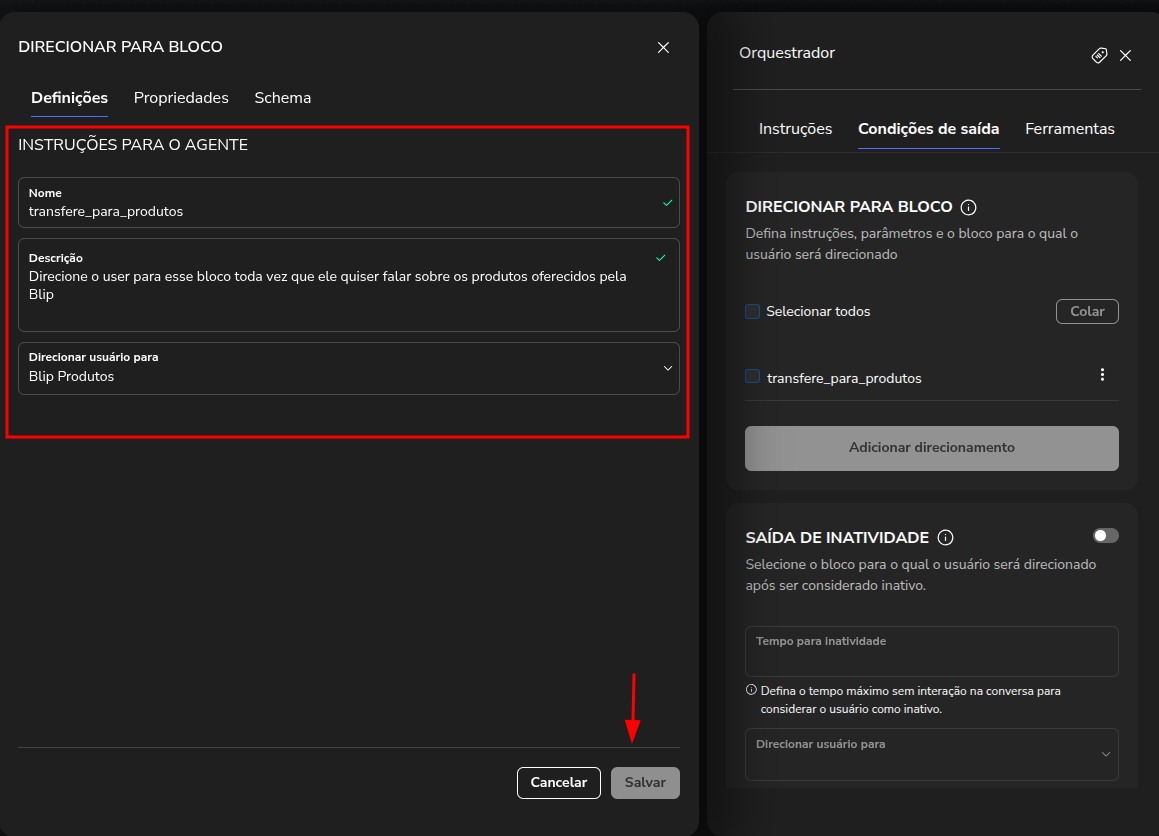
Task: Enable the Saída de inatividade toggle
Action: point(1105,536)
